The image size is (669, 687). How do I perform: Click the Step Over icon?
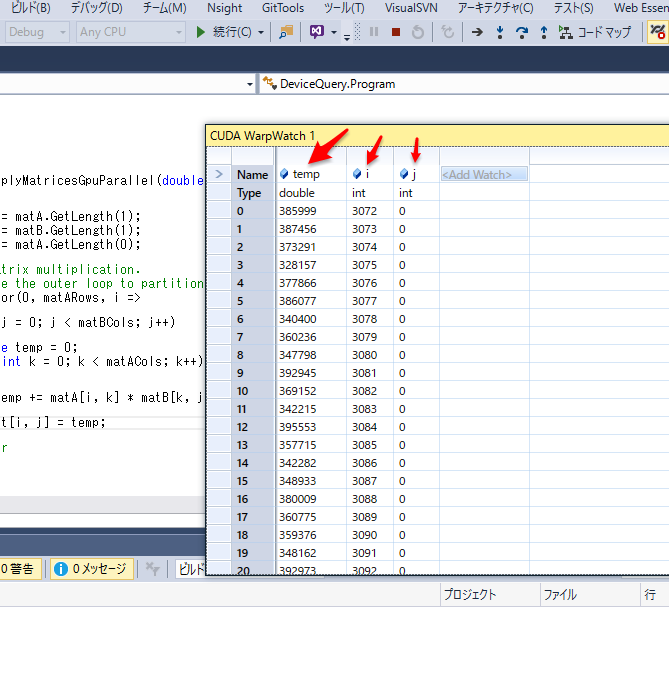(x=521, y=32)
